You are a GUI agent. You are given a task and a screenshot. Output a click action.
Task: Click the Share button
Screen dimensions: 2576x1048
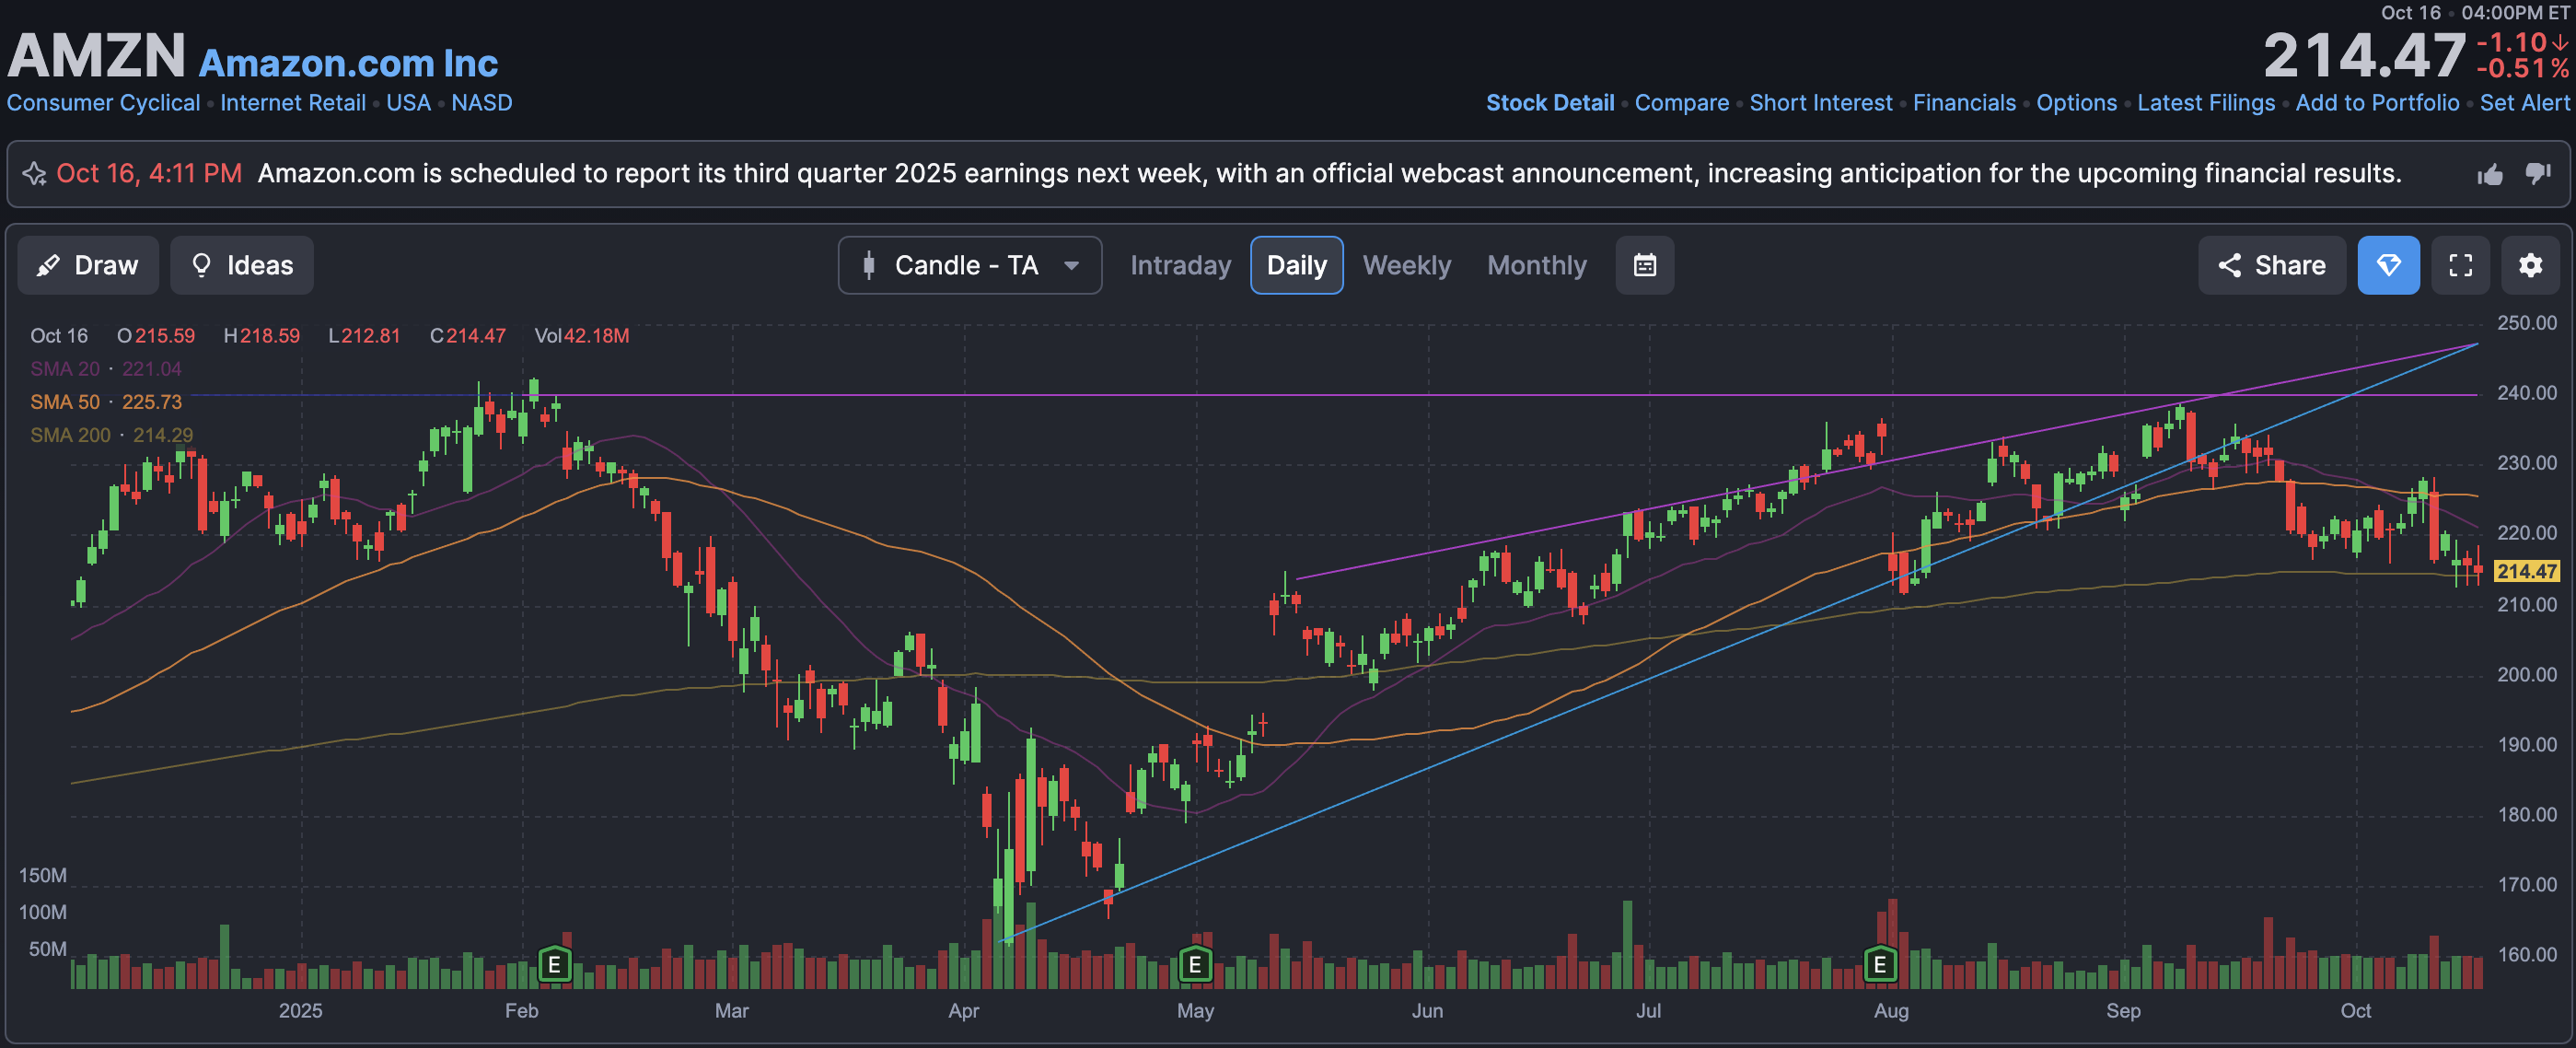2271,265
